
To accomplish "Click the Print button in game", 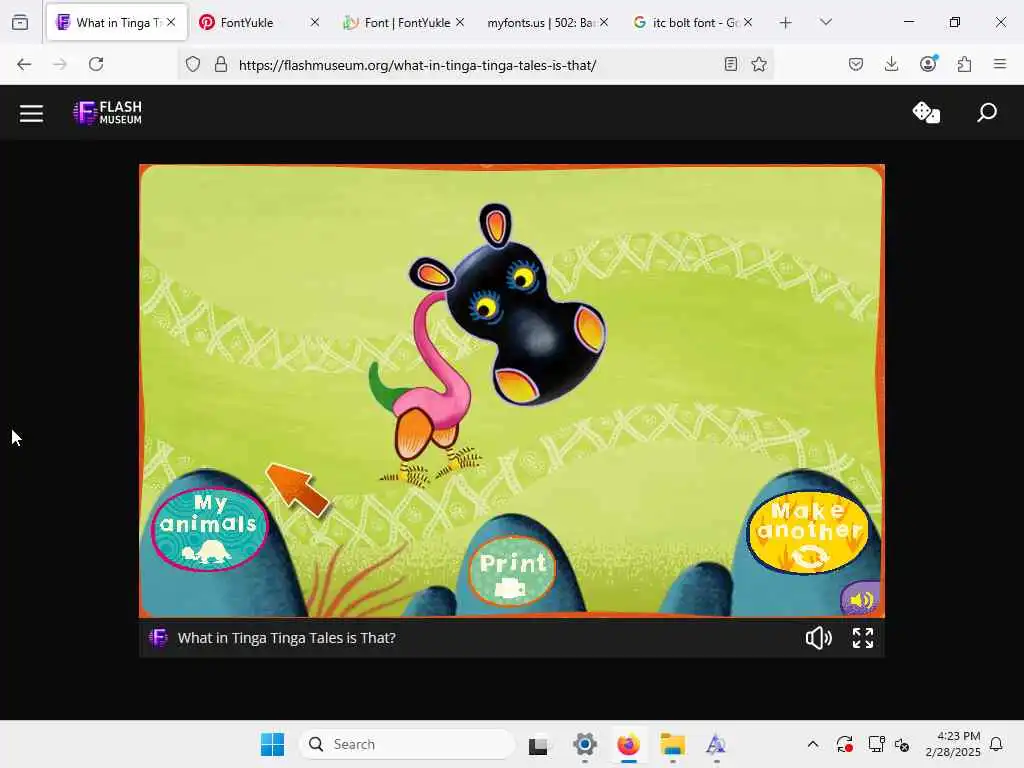I will point(513,571).
